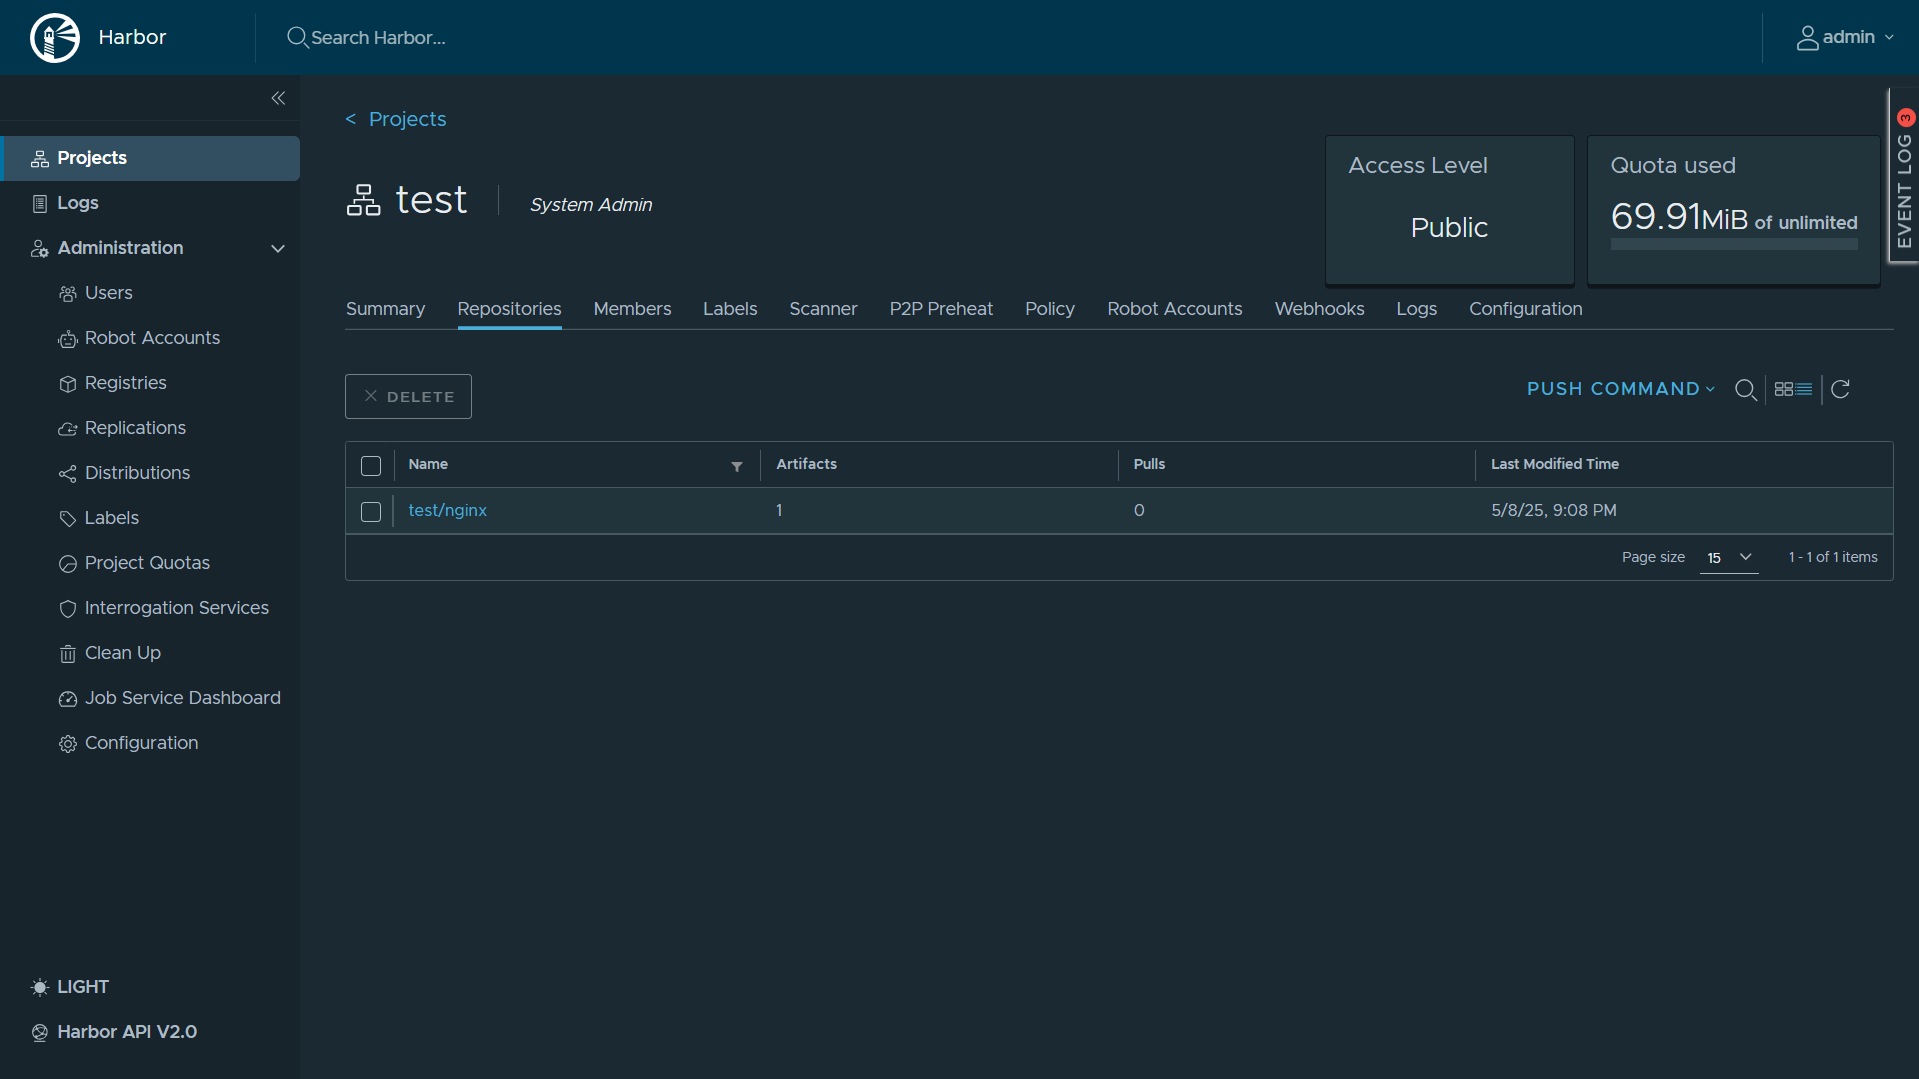Click the Search Harbor input field
The height and width of the screenshot is (1079, 1919).
click(378, 38)
